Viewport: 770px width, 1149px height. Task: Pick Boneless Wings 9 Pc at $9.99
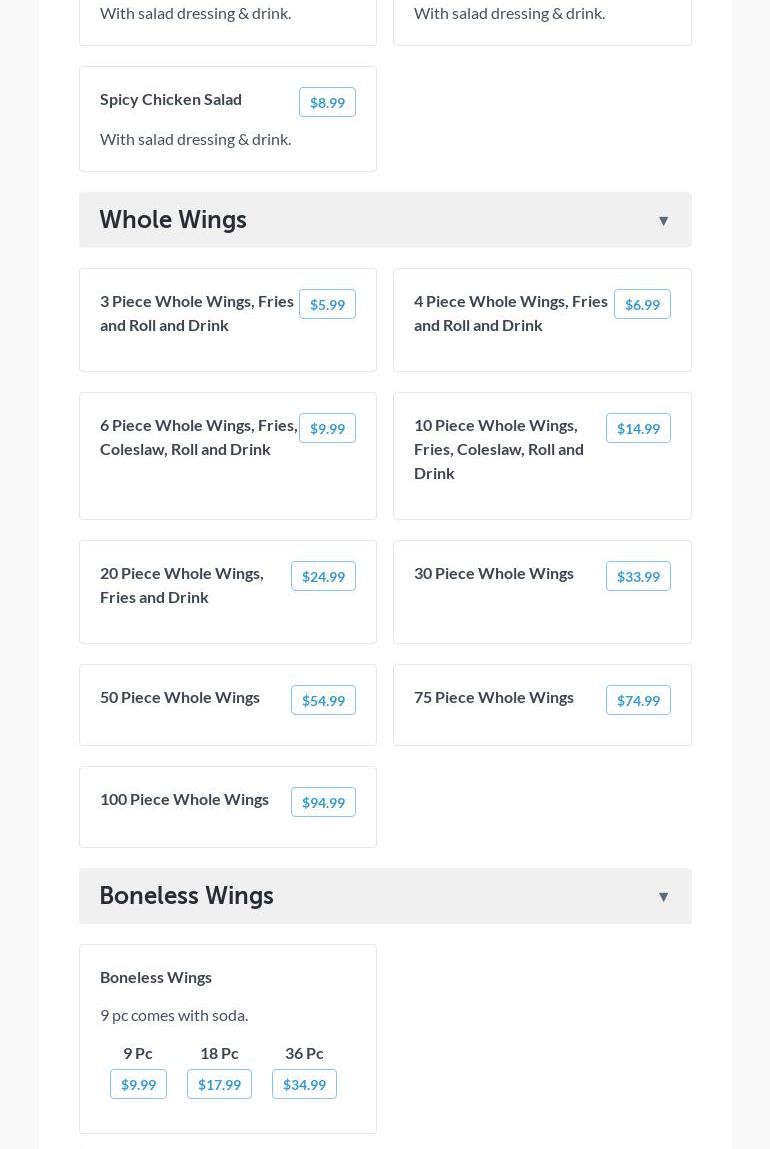138,1084
